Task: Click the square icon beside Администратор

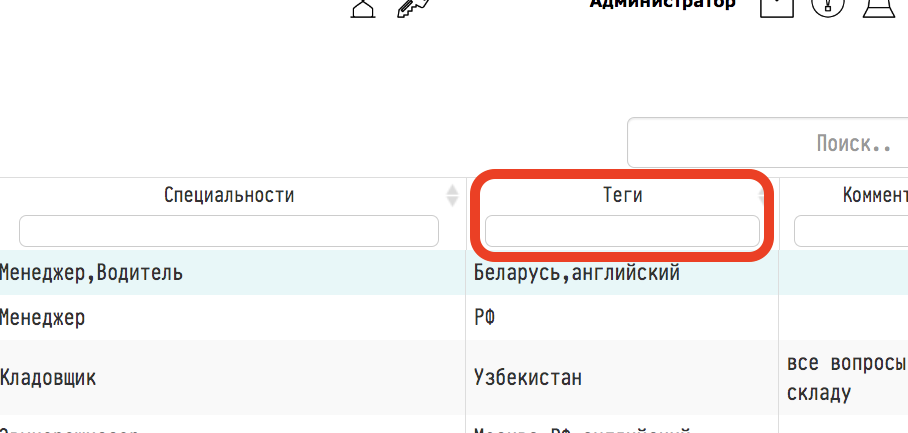Action: [777, 7]
